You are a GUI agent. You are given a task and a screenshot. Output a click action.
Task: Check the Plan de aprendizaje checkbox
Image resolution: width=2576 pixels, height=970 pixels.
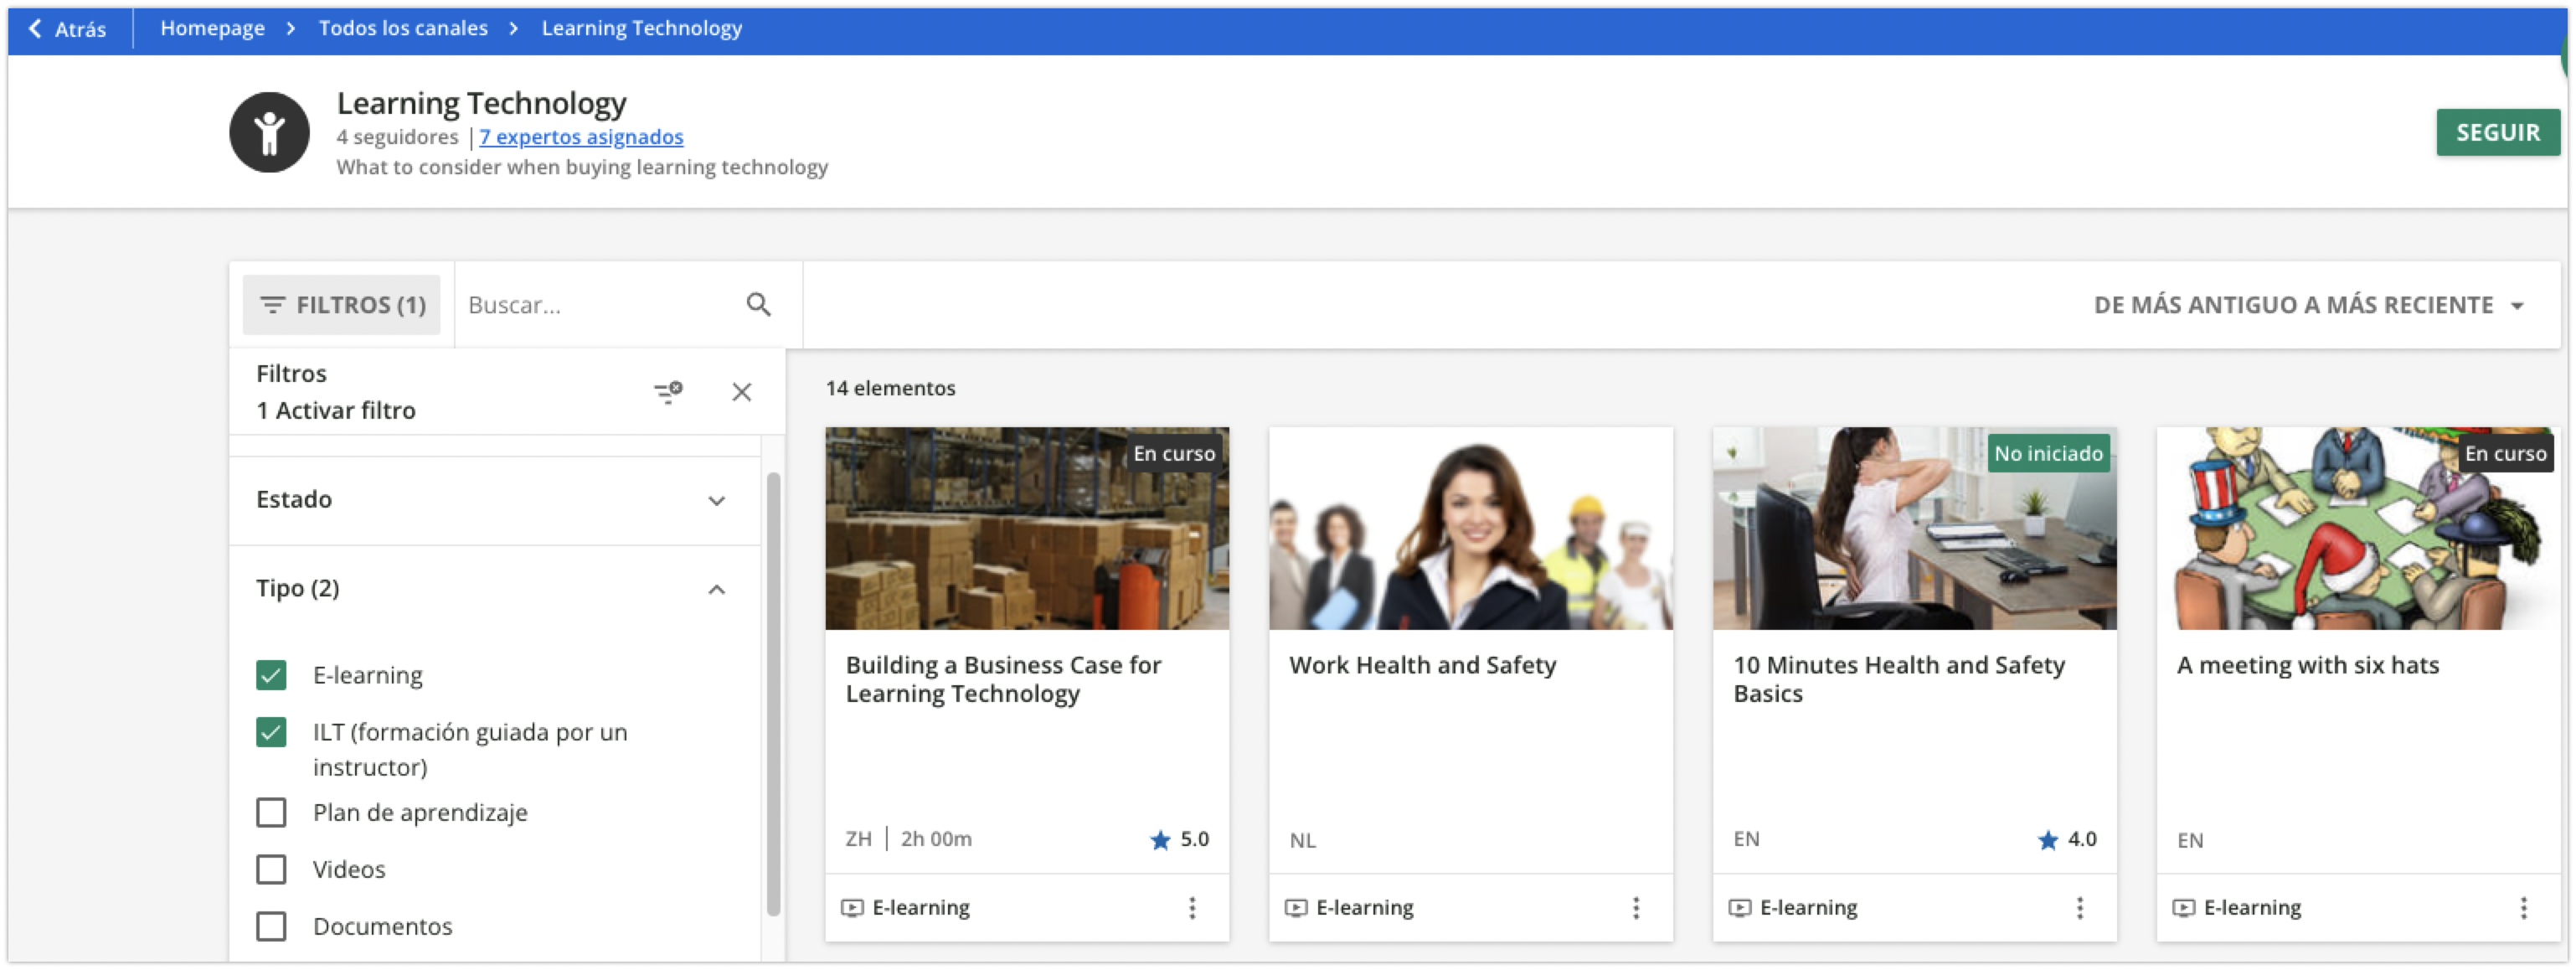click(271, 812)
